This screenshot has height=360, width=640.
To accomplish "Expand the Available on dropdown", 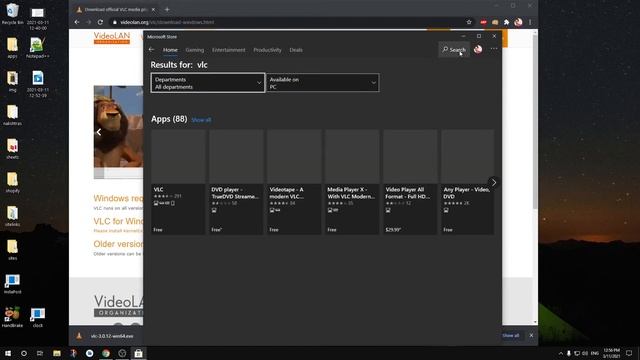I will 322,83.
